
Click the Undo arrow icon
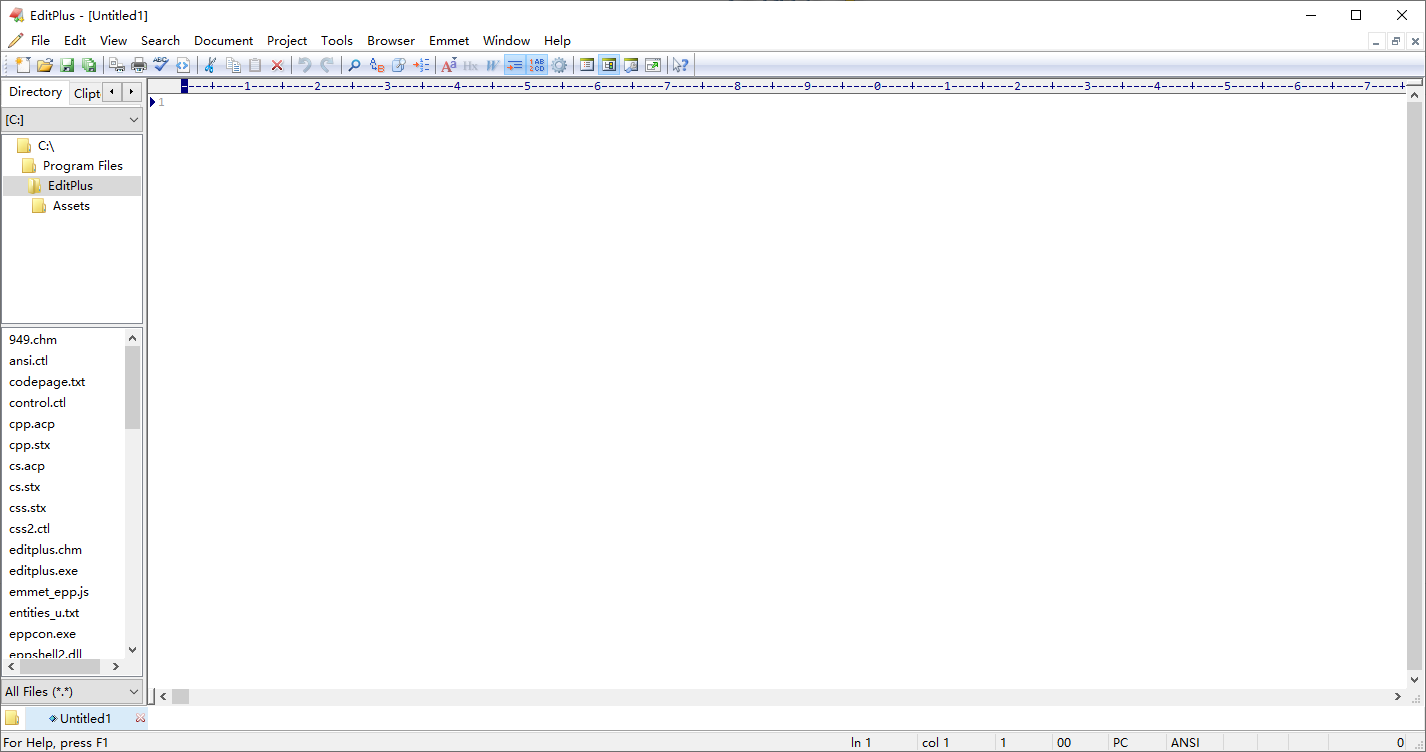(x=305, y=65)
